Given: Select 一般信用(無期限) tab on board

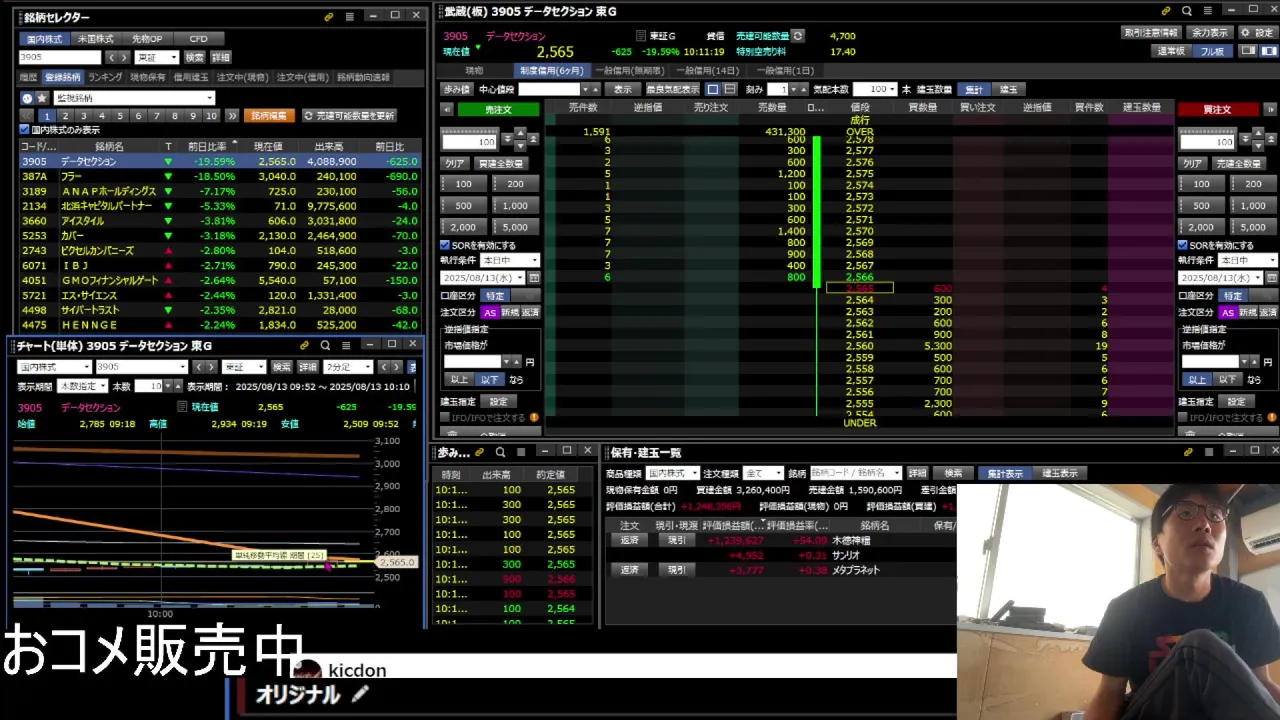Looking at the screenshot, I should click(629, 71).
